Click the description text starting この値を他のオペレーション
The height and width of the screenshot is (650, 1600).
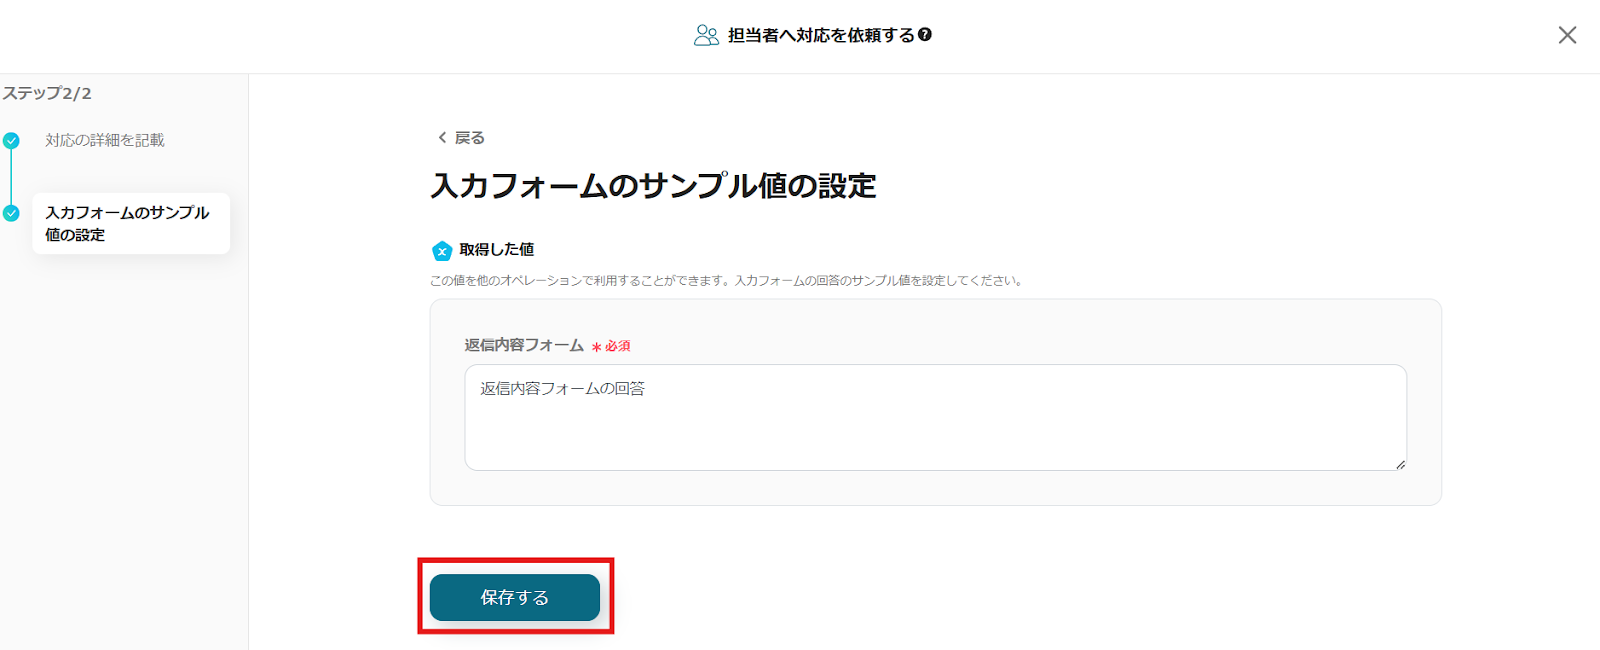coord(727,281)
